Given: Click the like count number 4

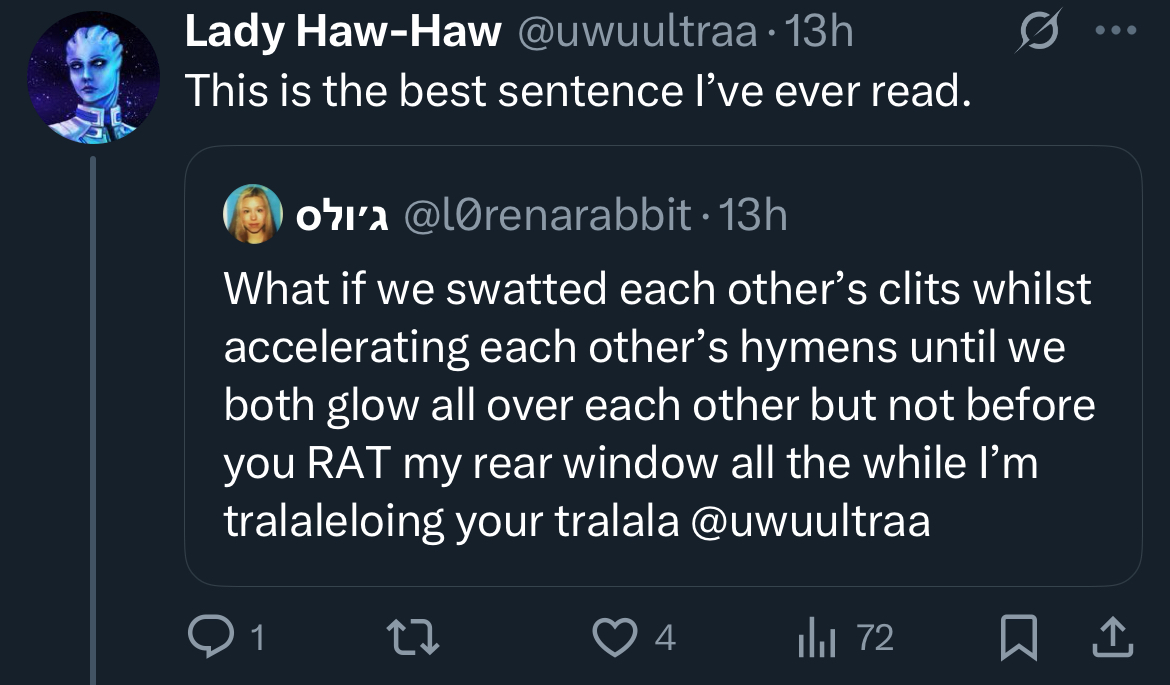Looking at the screenshot, I should tap(665, 637).
